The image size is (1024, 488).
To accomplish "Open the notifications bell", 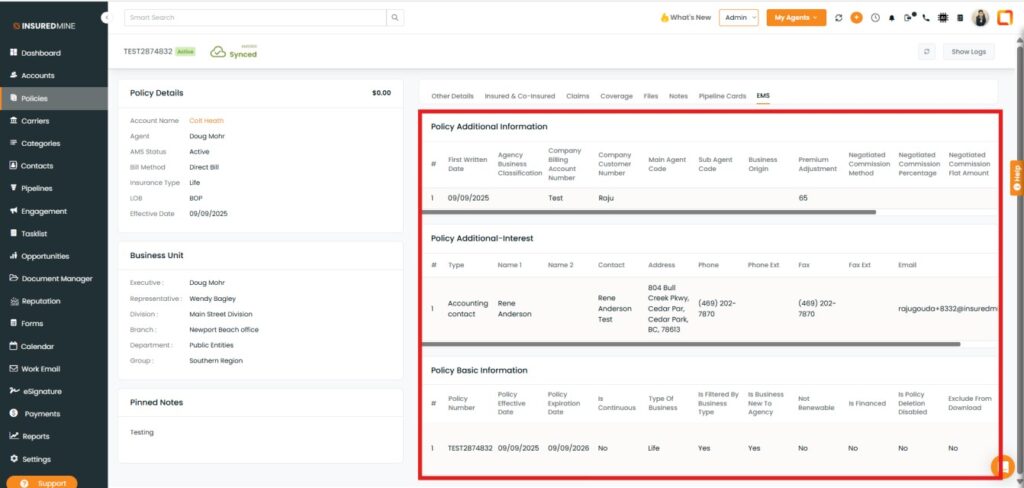I will point(892,18).
